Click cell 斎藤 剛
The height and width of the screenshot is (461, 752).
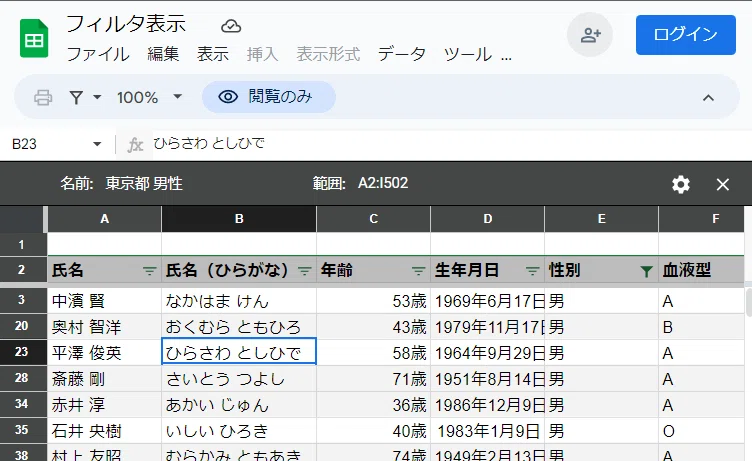pos(105,378)
